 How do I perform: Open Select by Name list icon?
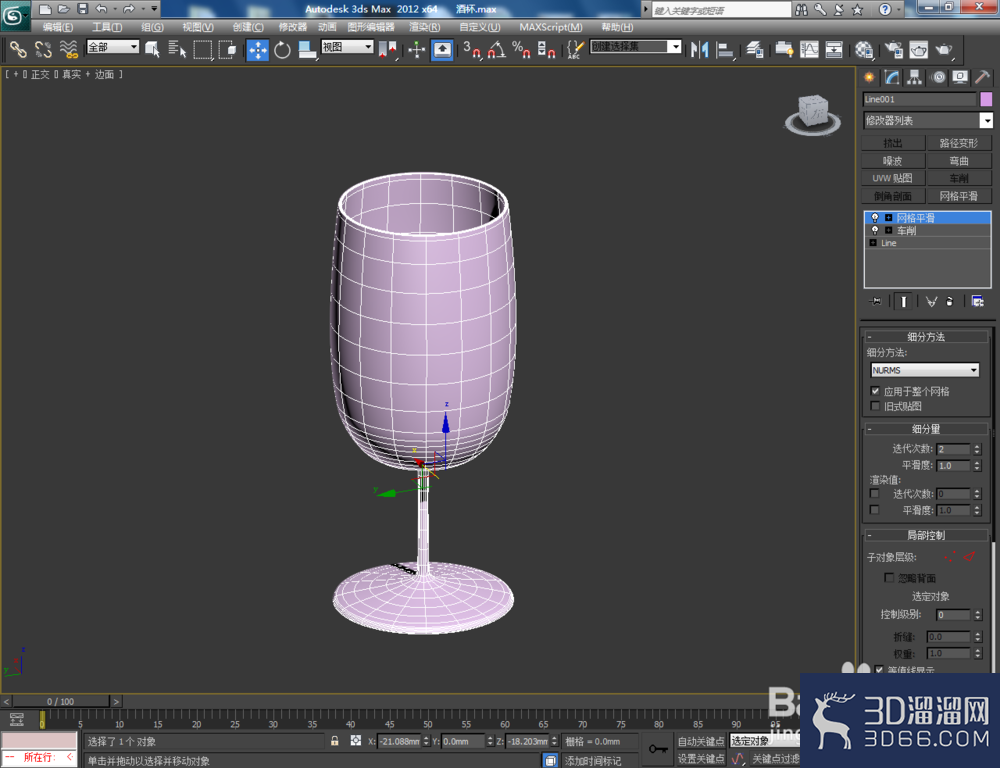point(177,49)
